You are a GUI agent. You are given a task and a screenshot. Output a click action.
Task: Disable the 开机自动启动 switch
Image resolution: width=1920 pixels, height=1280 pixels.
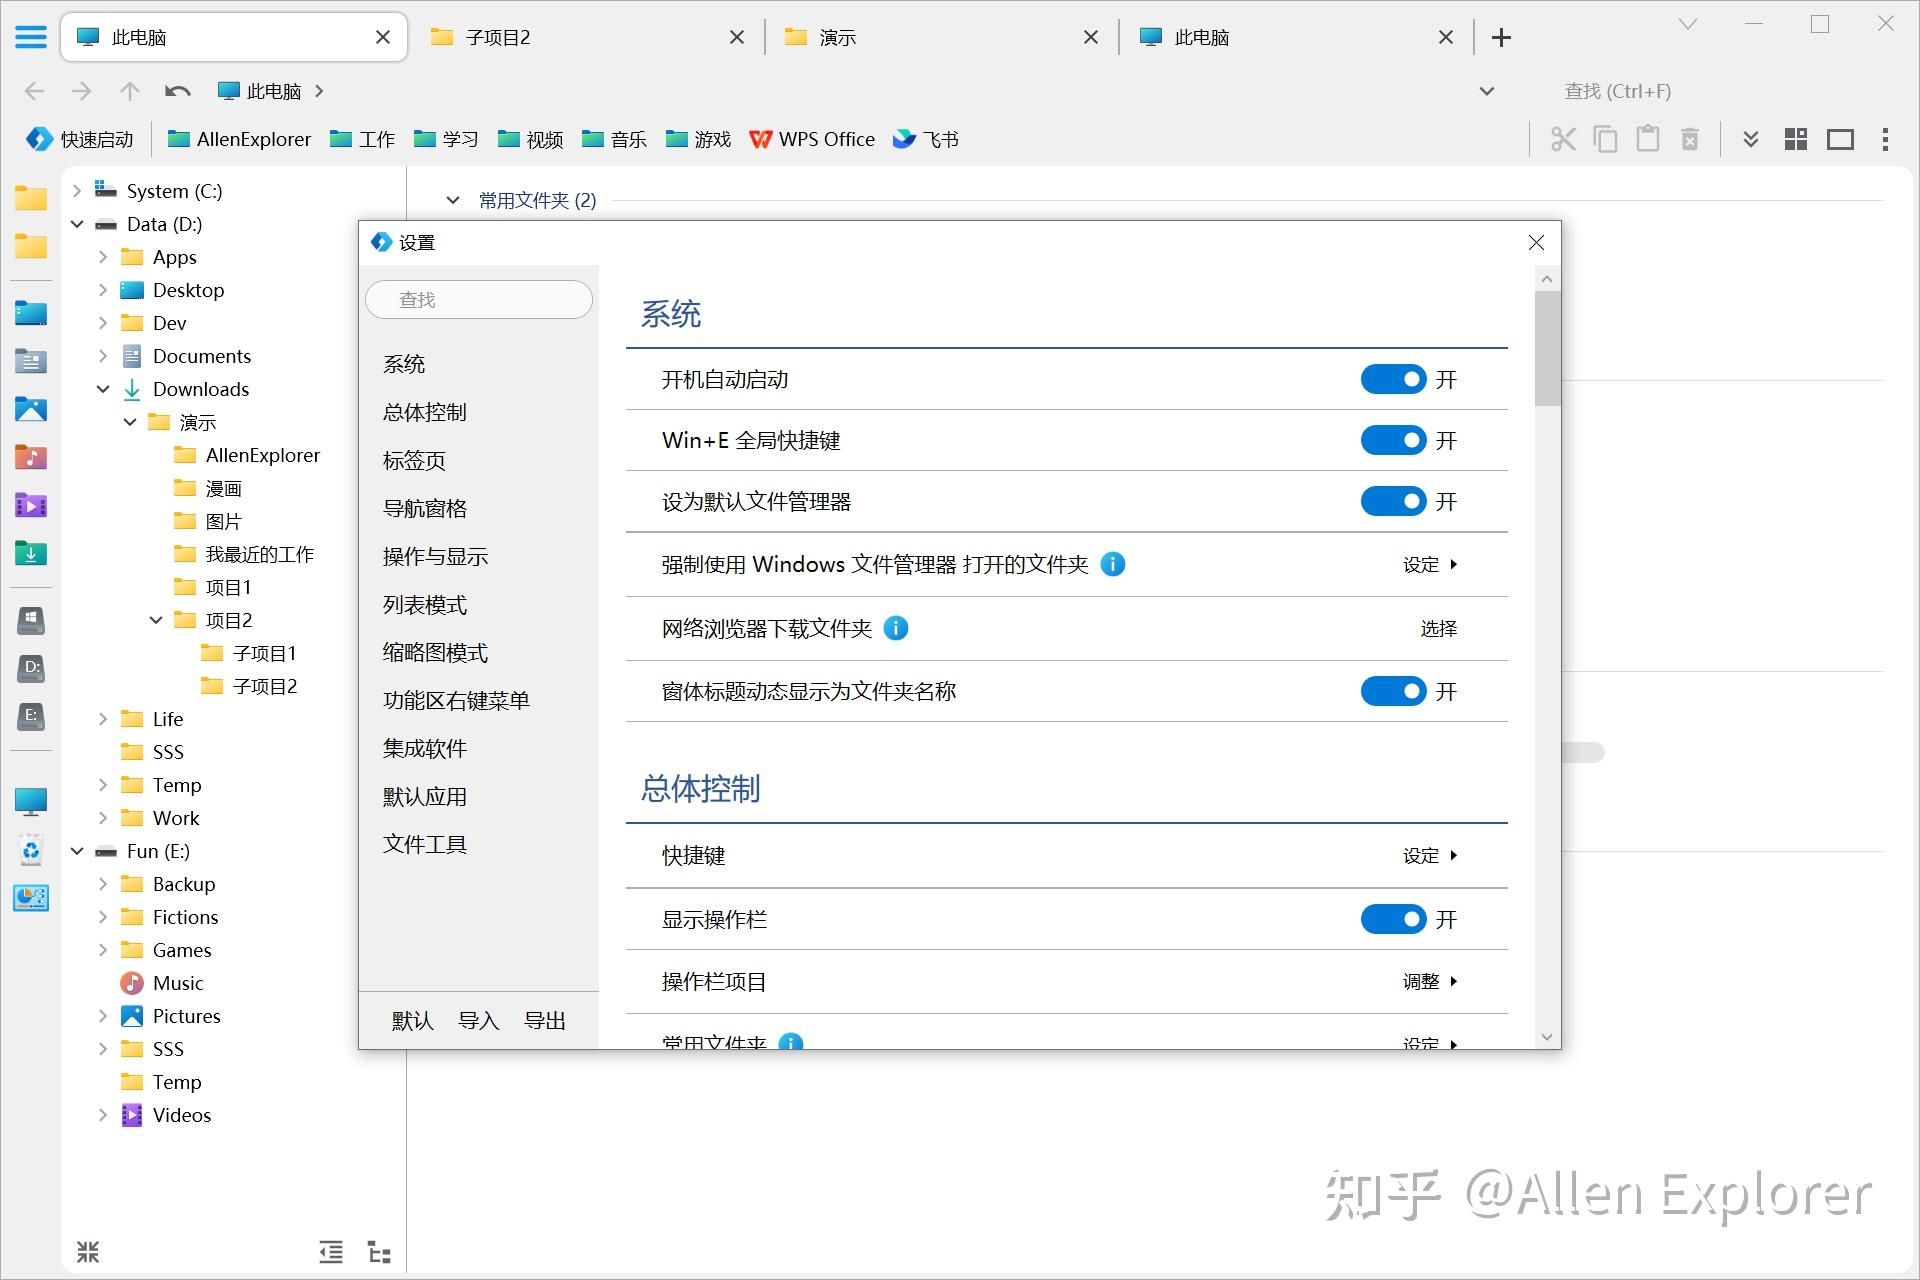click(x=1393, y=379)
